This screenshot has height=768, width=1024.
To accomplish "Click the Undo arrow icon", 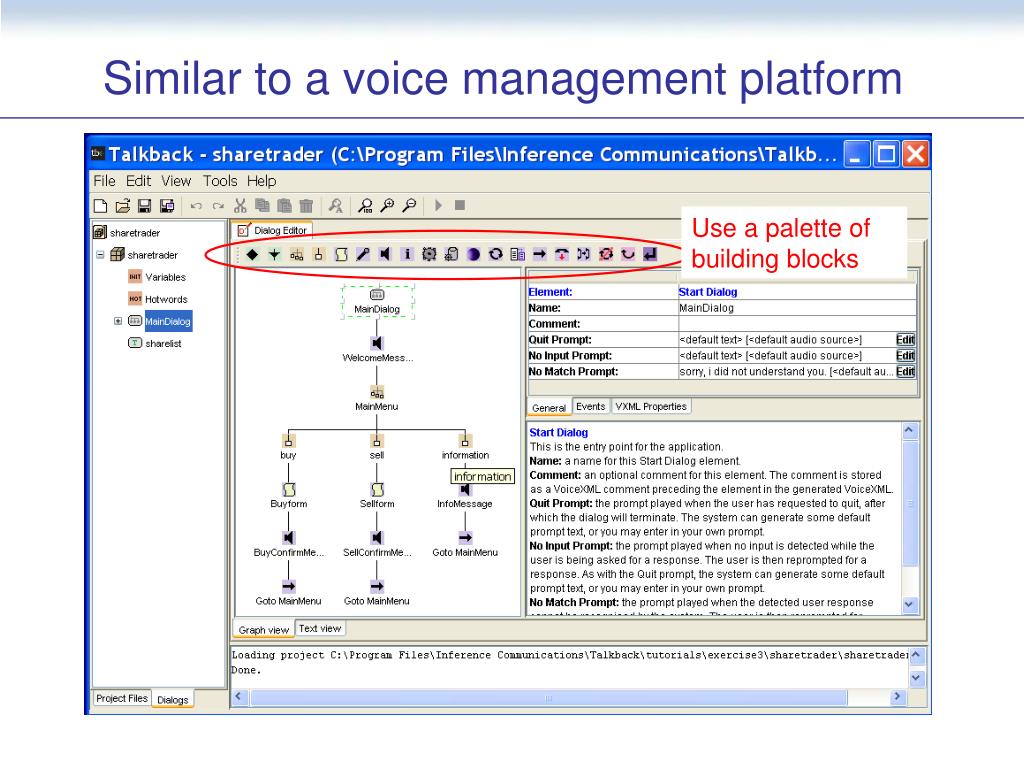I will coord(196,206).
